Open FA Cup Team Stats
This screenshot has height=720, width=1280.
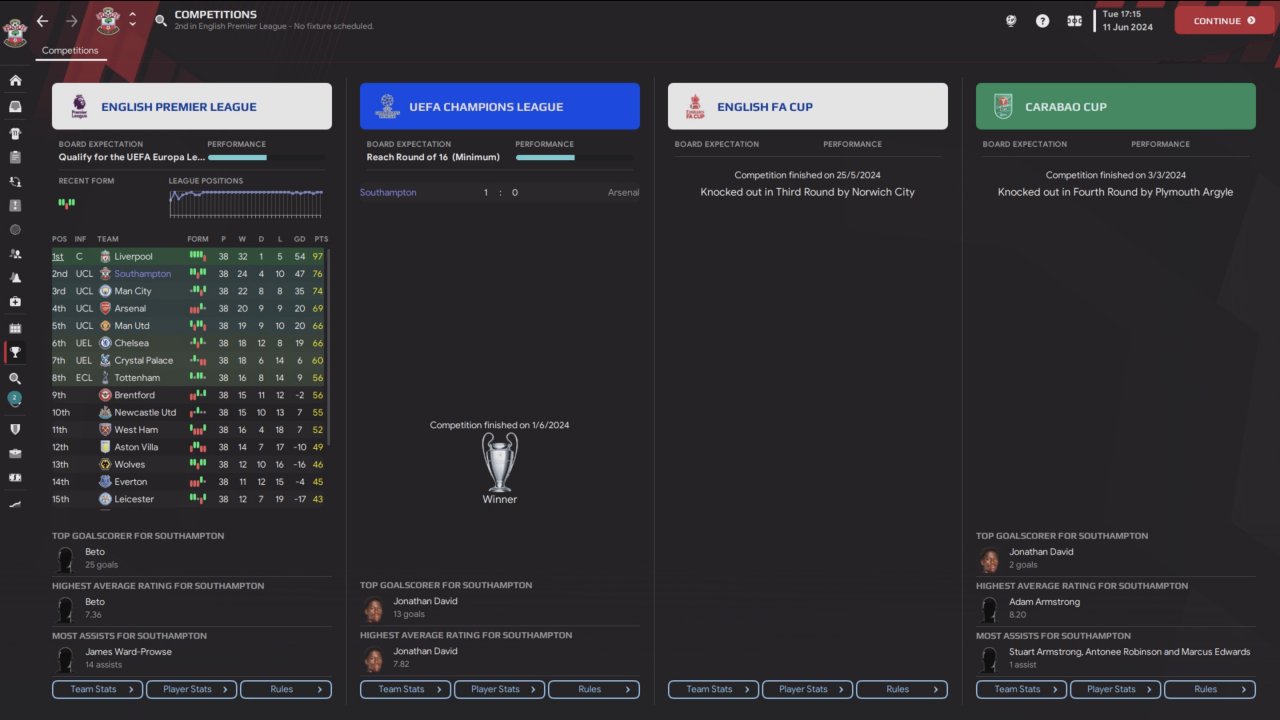pos(714,689)
